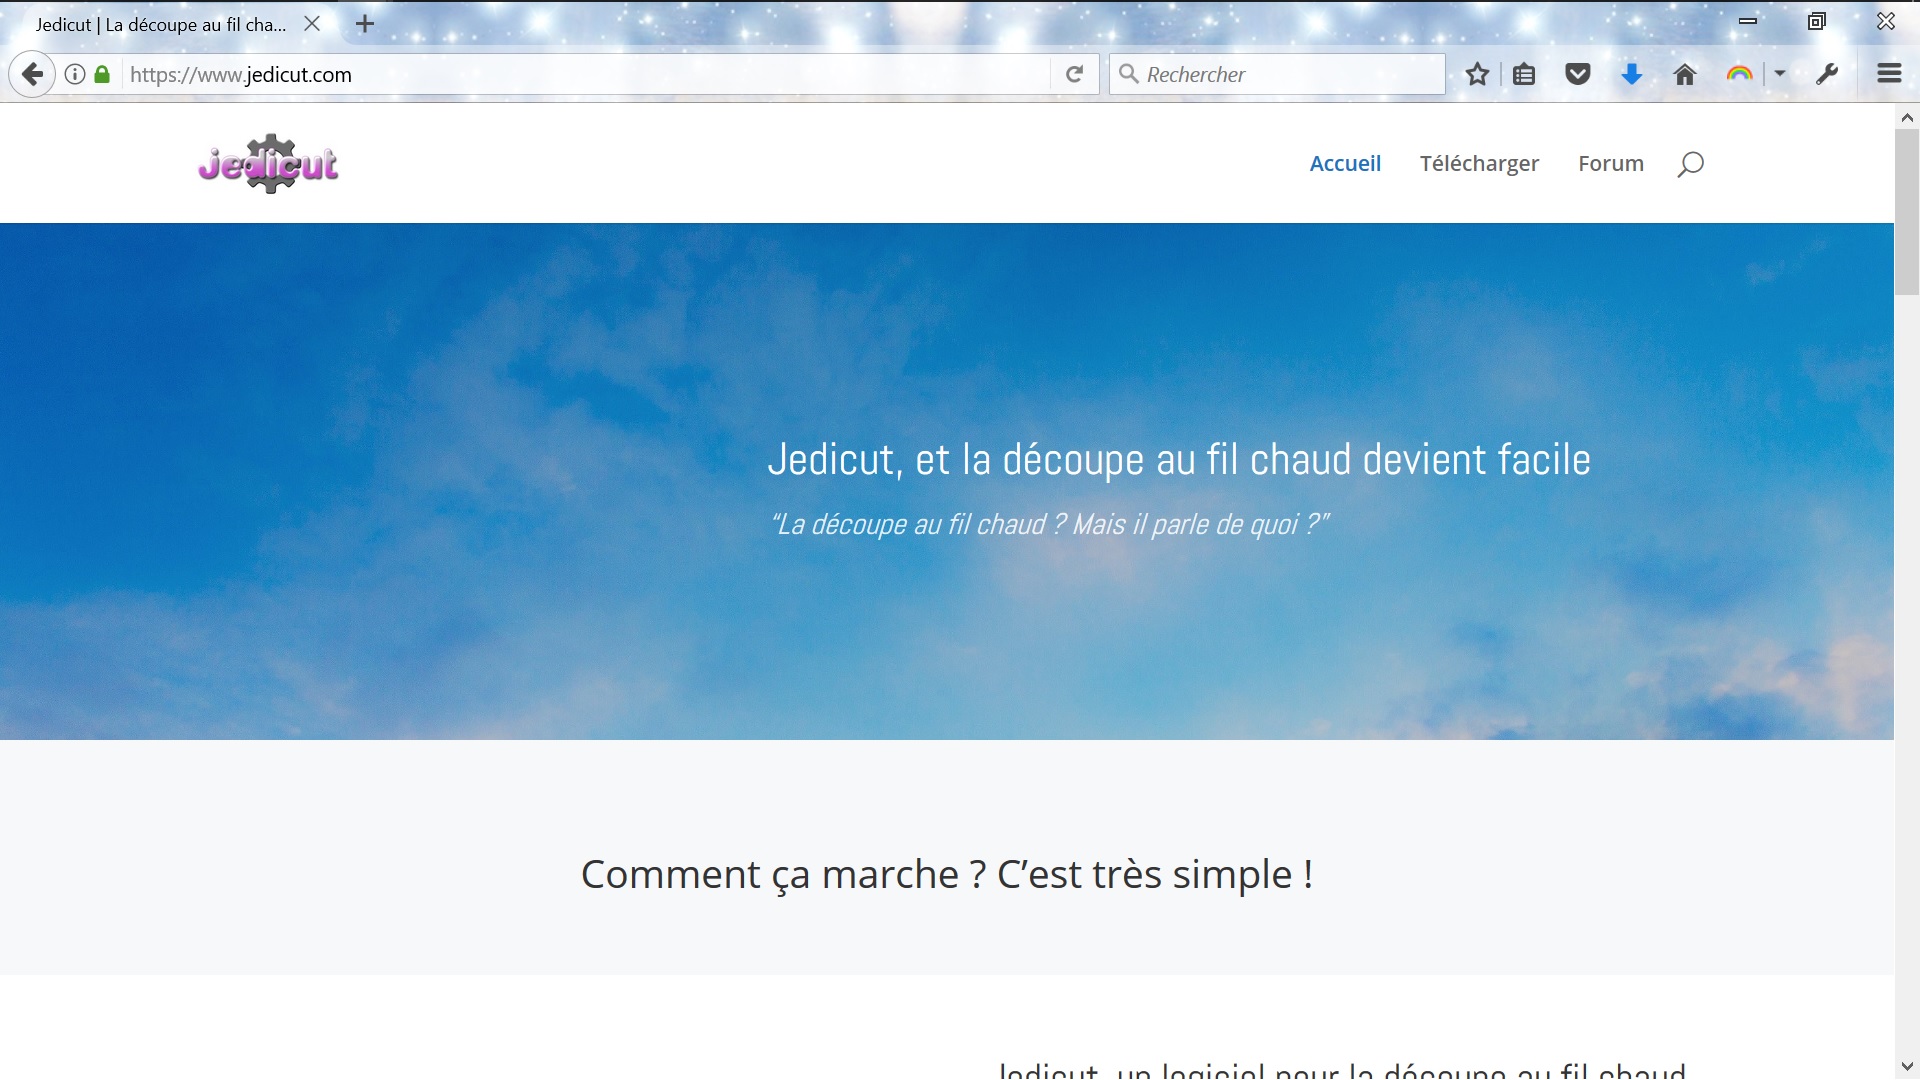This screenshot has height=1080, width=1920.
Task: Open a new tab with plus button
Action: click(365, 24)
